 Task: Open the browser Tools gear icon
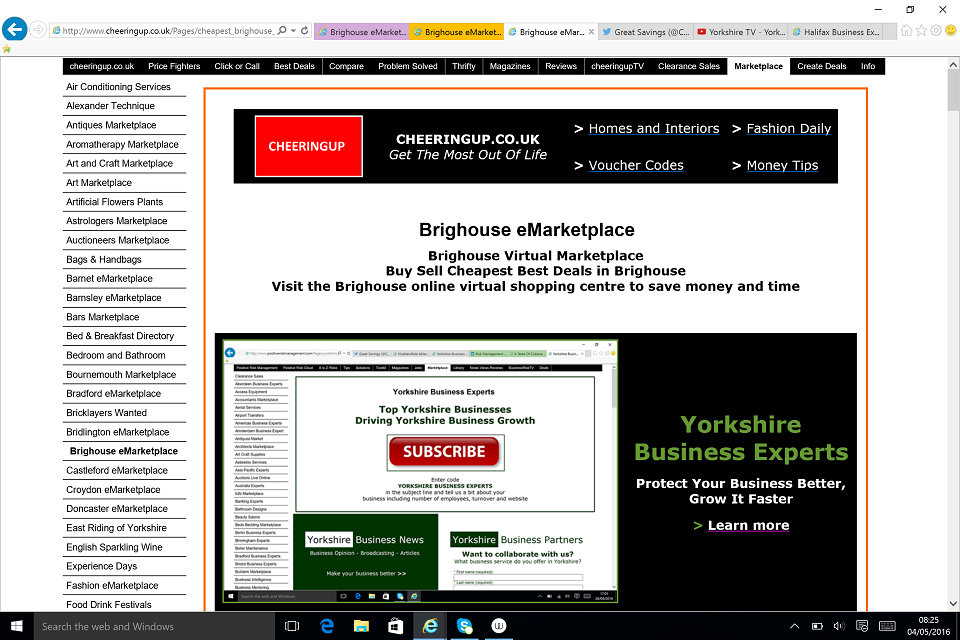click(x=936, y=31)
